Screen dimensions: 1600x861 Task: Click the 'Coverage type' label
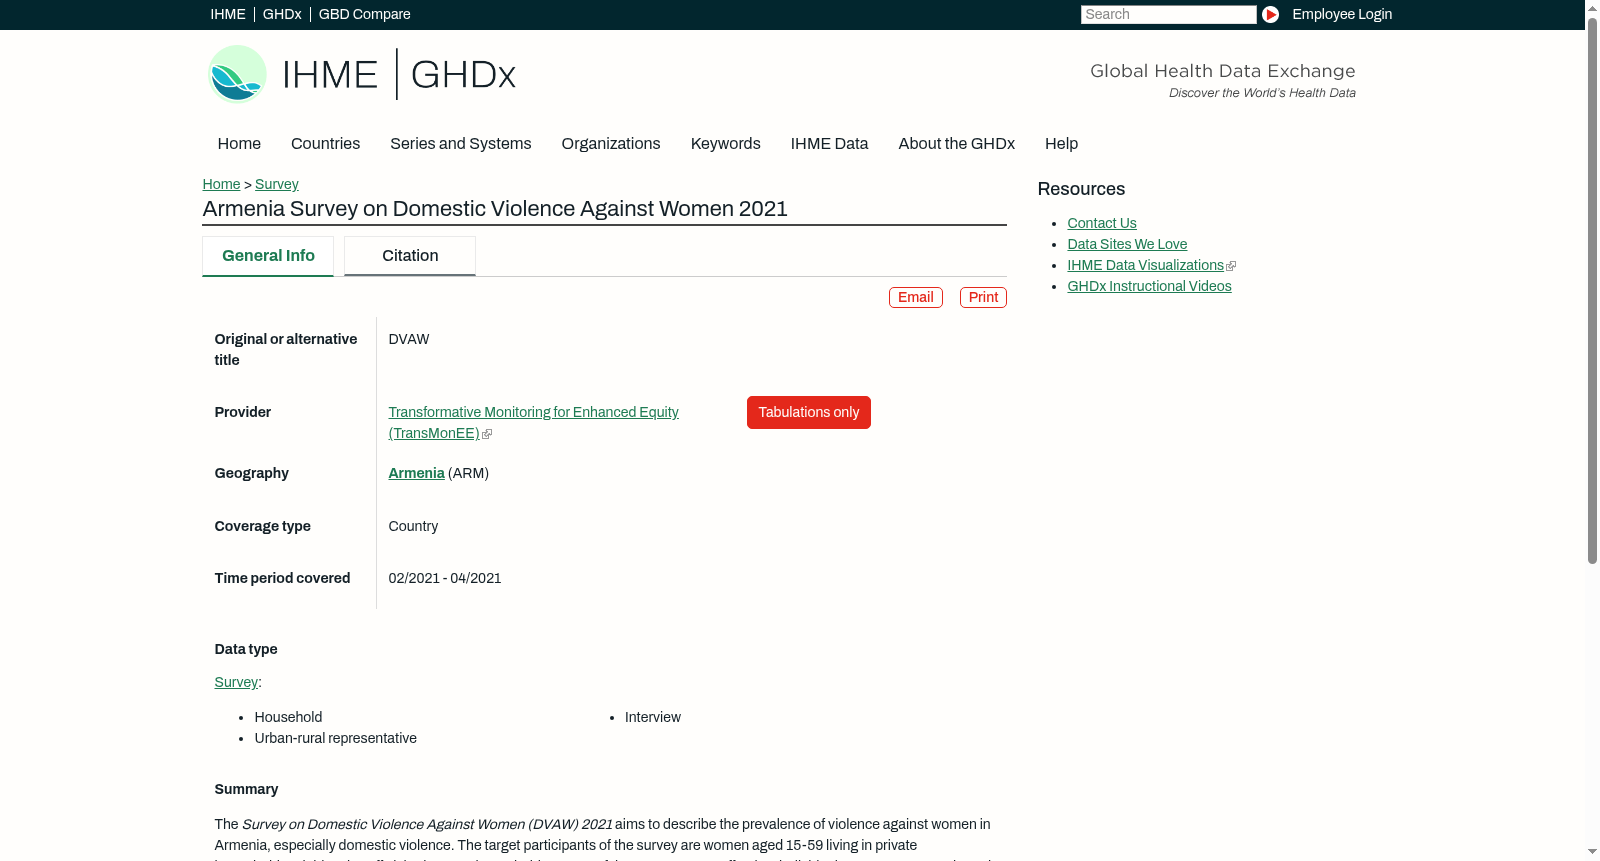click(x=262, y=526)
